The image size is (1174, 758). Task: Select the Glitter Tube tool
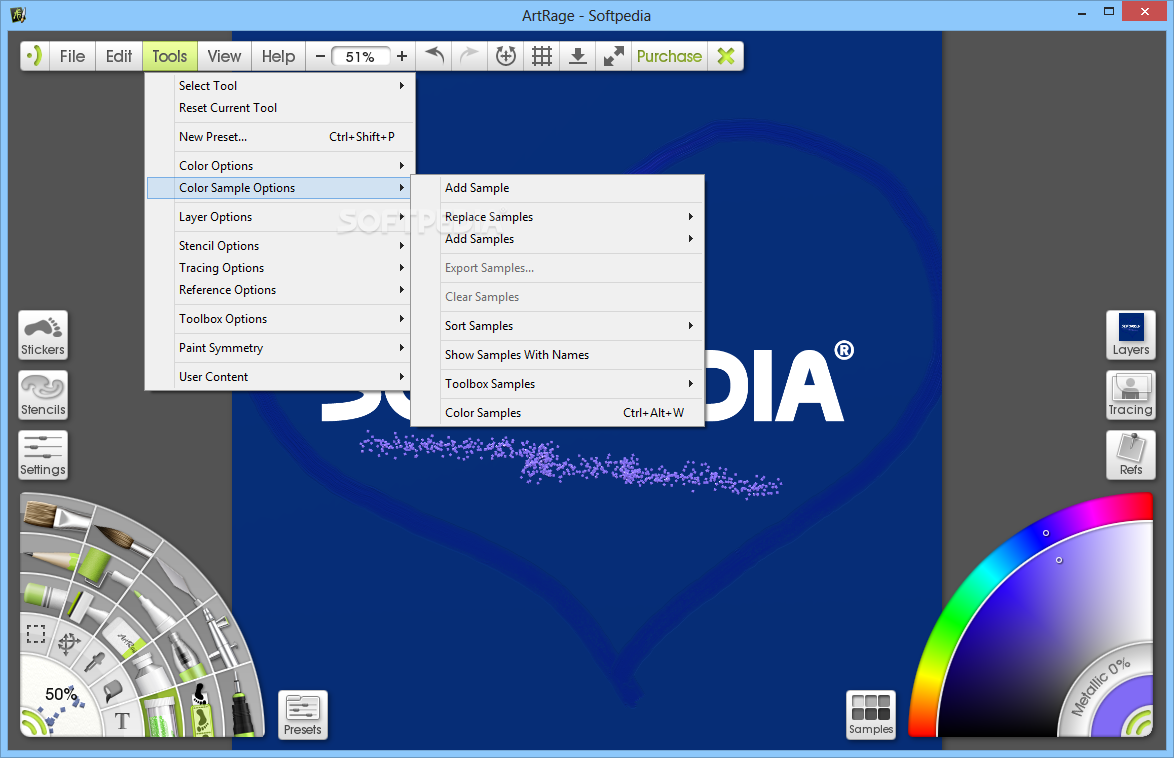point(160,715)
